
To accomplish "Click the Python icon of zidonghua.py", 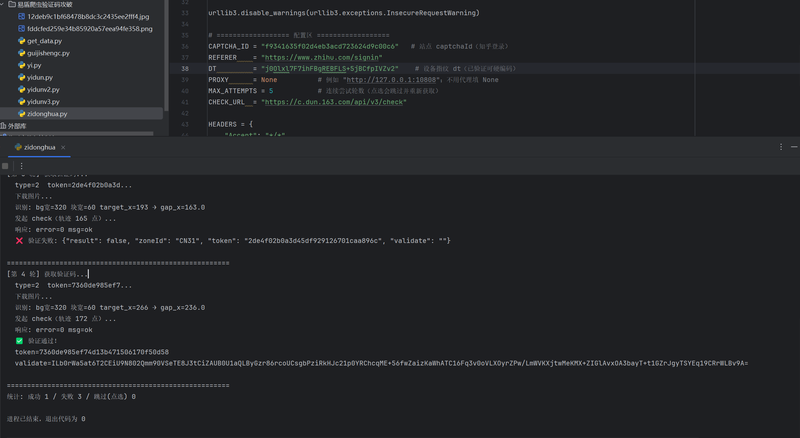I will pyautogui.click(x=21, y=114).
